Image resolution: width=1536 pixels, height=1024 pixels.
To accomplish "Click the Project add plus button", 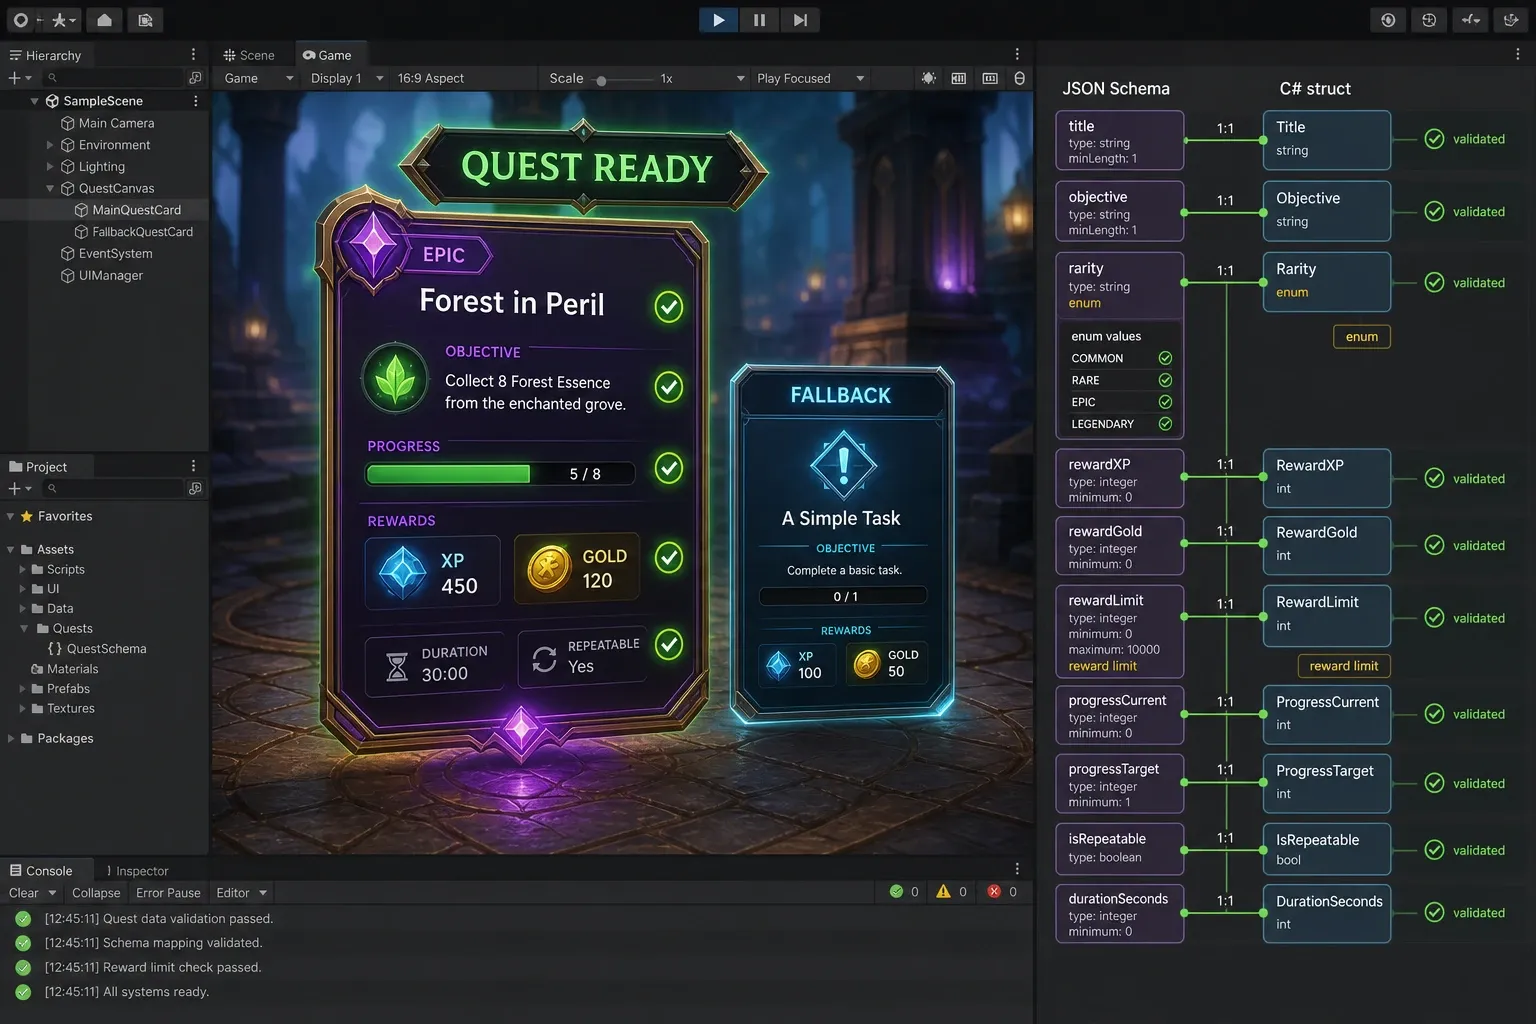I will pyautogui.click(x=14, y=488).
